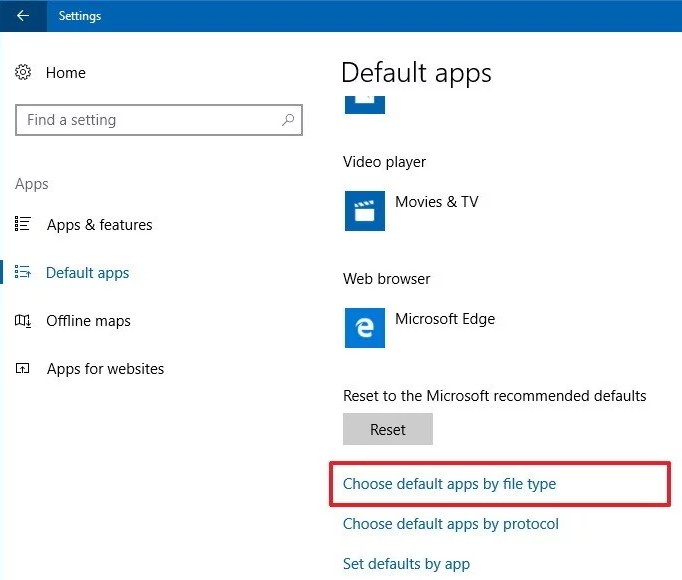Change web browser from Microsoft Edge label
Viewport: 682px width, 580px height.
(445, 319)
